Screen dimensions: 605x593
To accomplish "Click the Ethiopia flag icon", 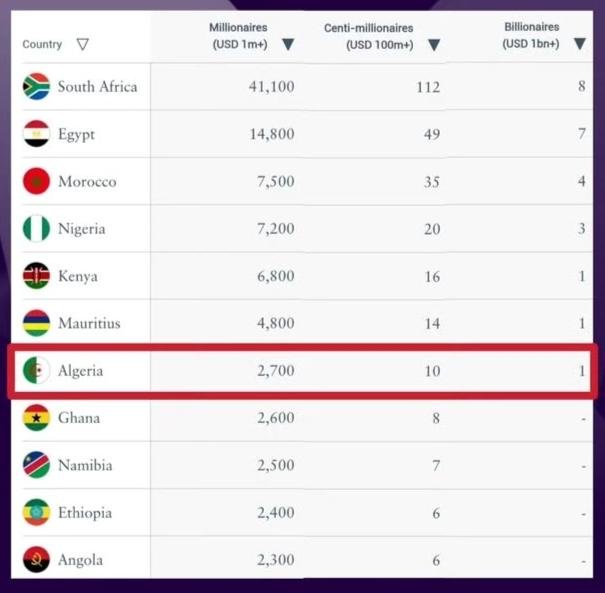I will click(36, 513).
